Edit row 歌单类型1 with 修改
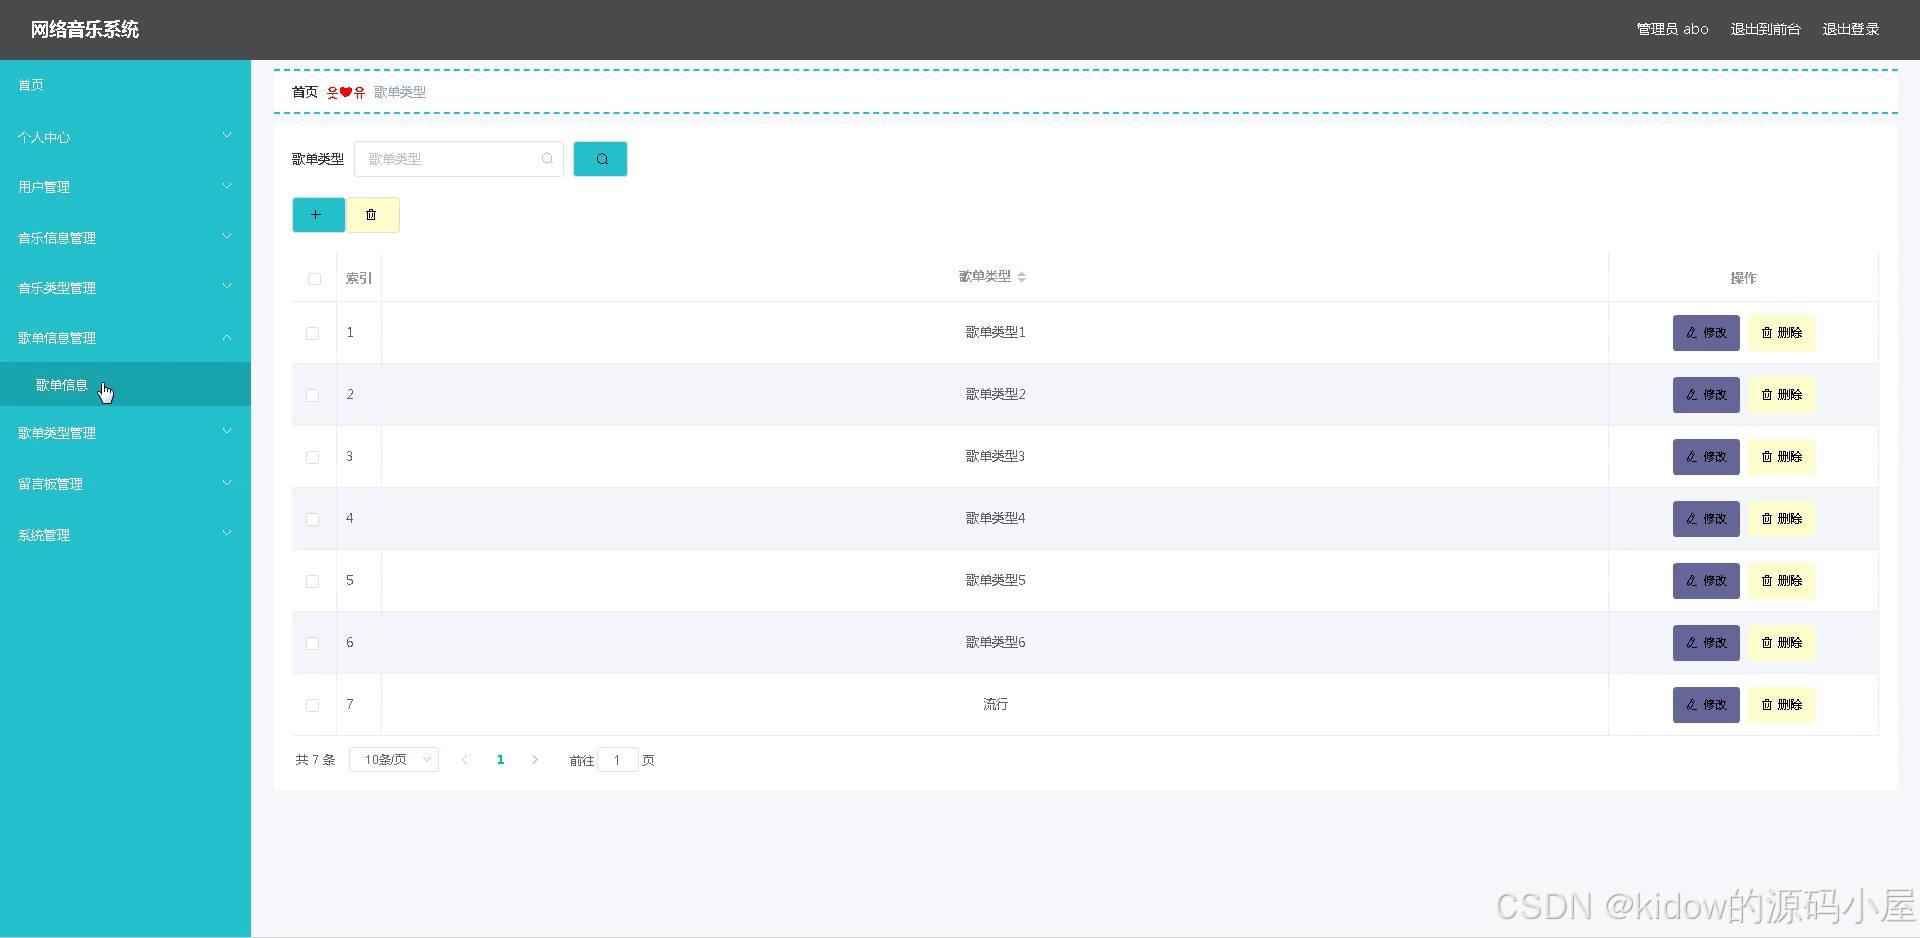1920x938 pixels. pos(1706,333)
